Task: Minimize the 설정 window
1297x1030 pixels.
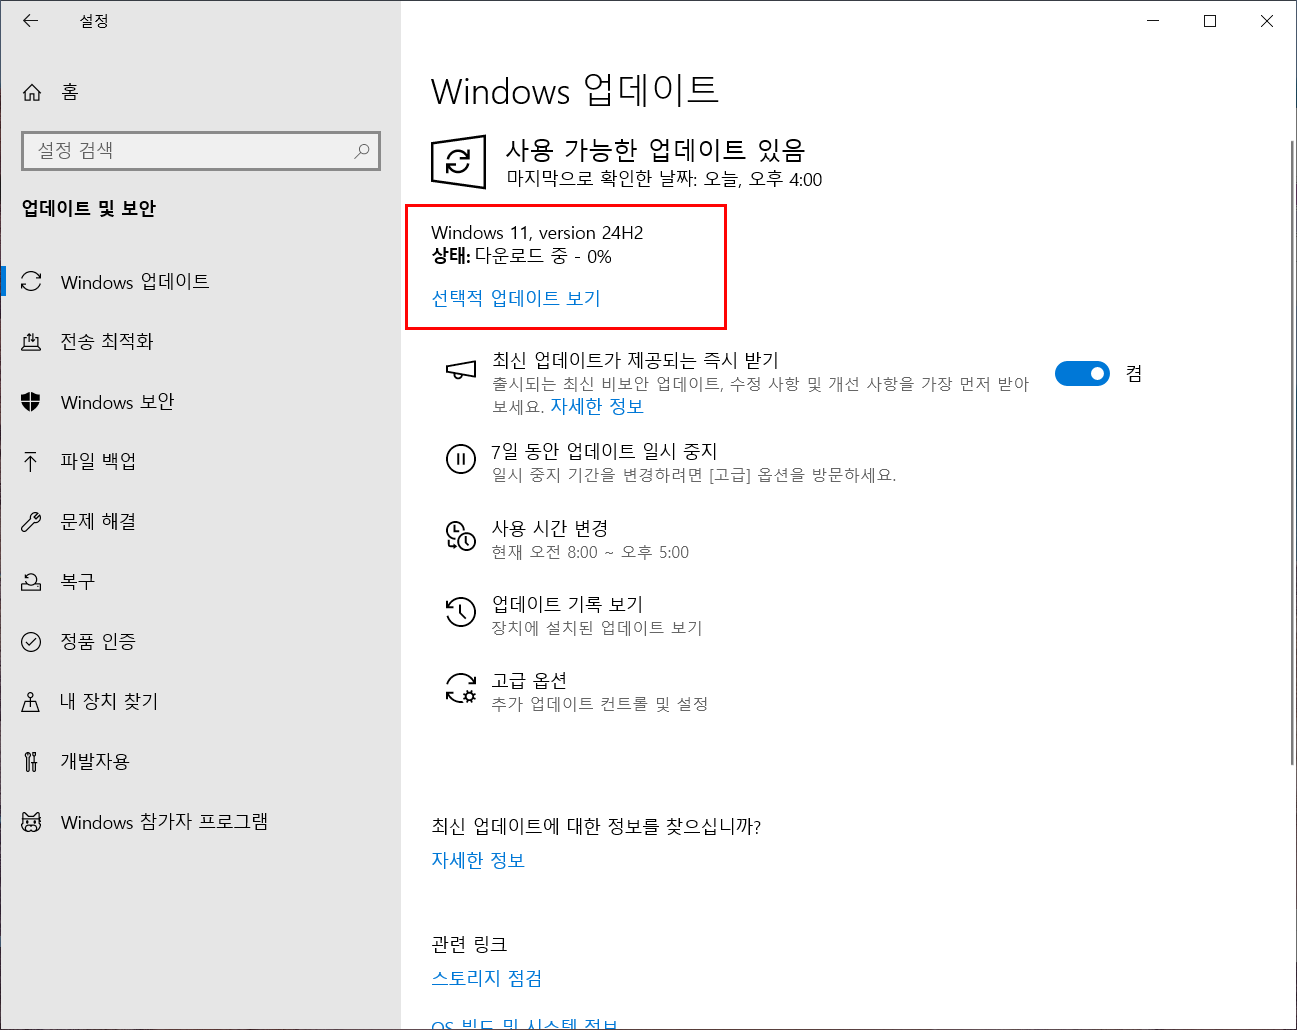Action: (1153, 20)
